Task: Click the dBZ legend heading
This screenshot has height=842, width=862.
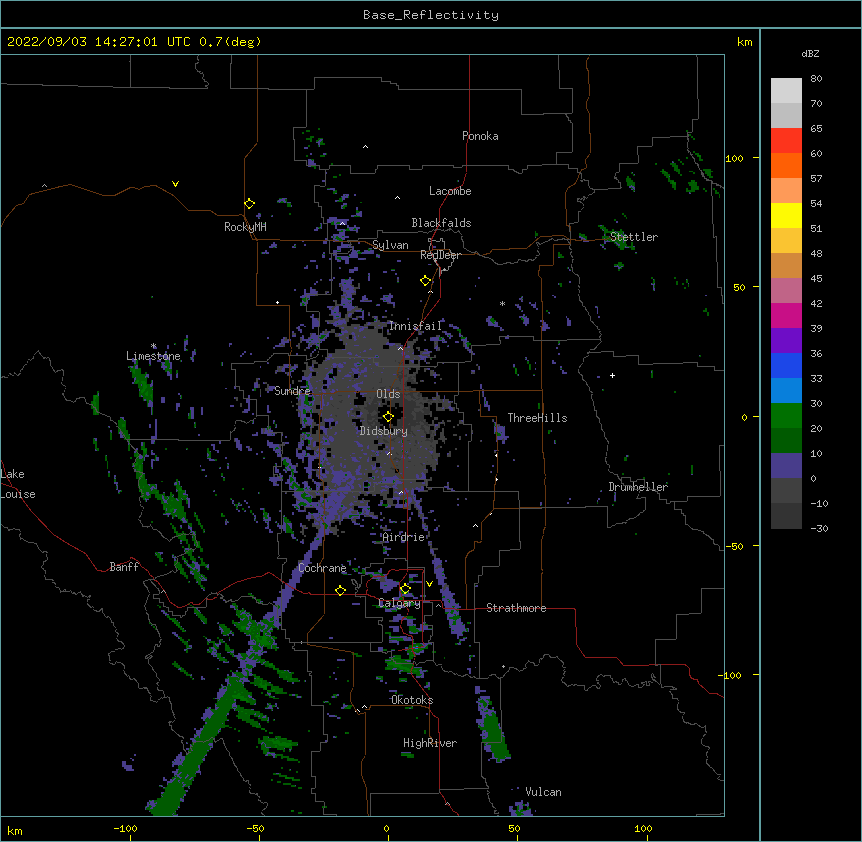Action: click(x=810, y=54)
